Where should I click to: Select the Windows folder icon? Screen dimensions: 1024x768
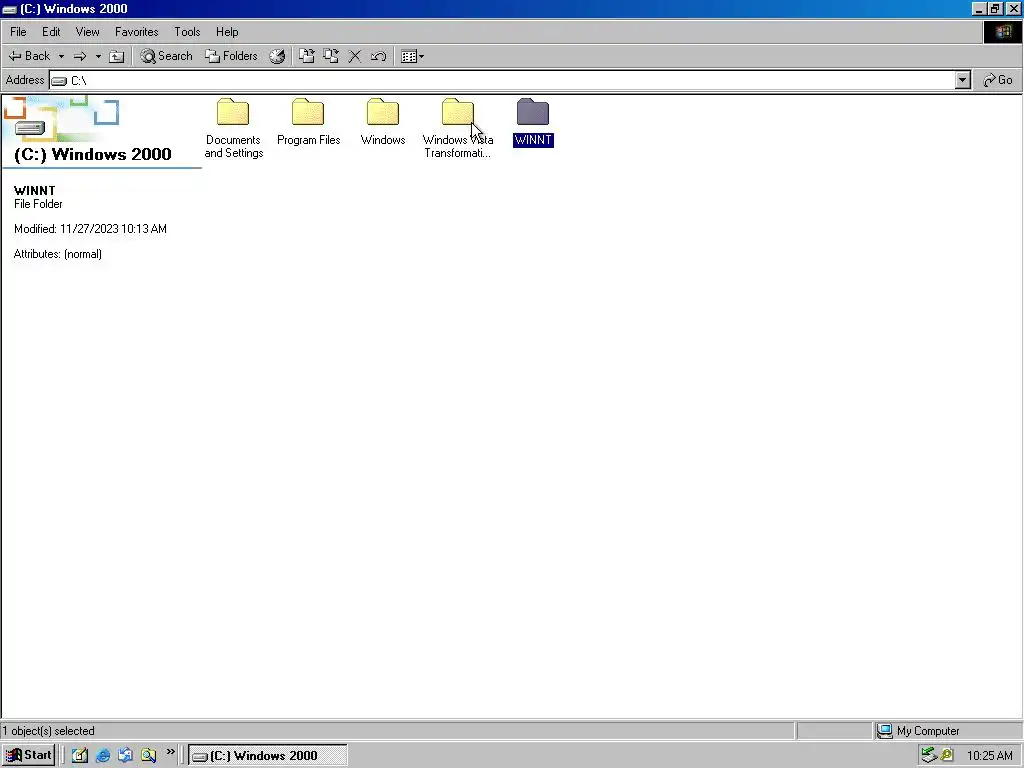coord(383,112)
